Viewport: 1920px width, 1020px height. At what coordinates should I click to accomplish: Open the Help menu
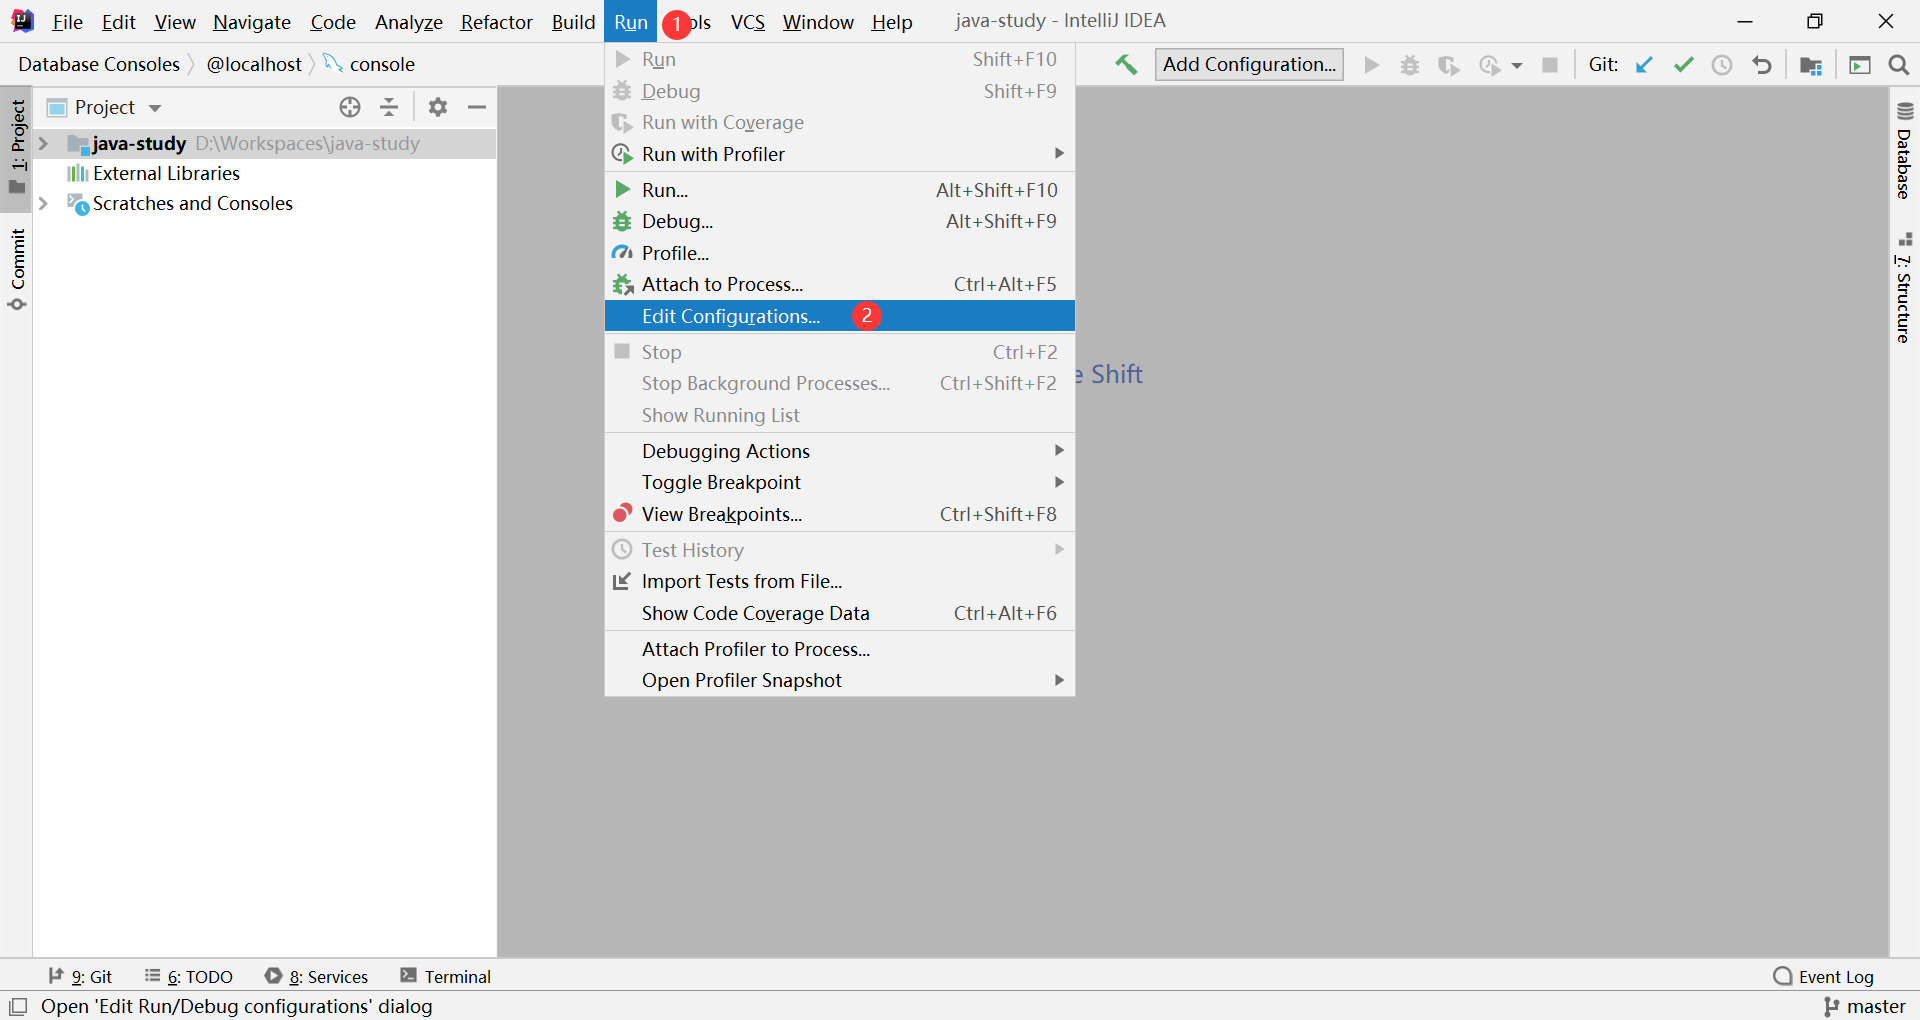point(891,22)
